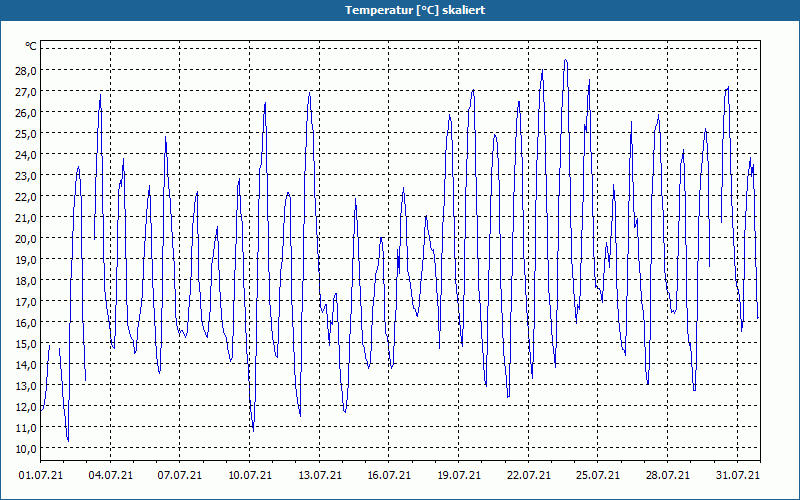Image resolution: width=800 pixels, height=500 pixels.
Task: Click the 16,0 y-axis label
Action: click(26, 323)
